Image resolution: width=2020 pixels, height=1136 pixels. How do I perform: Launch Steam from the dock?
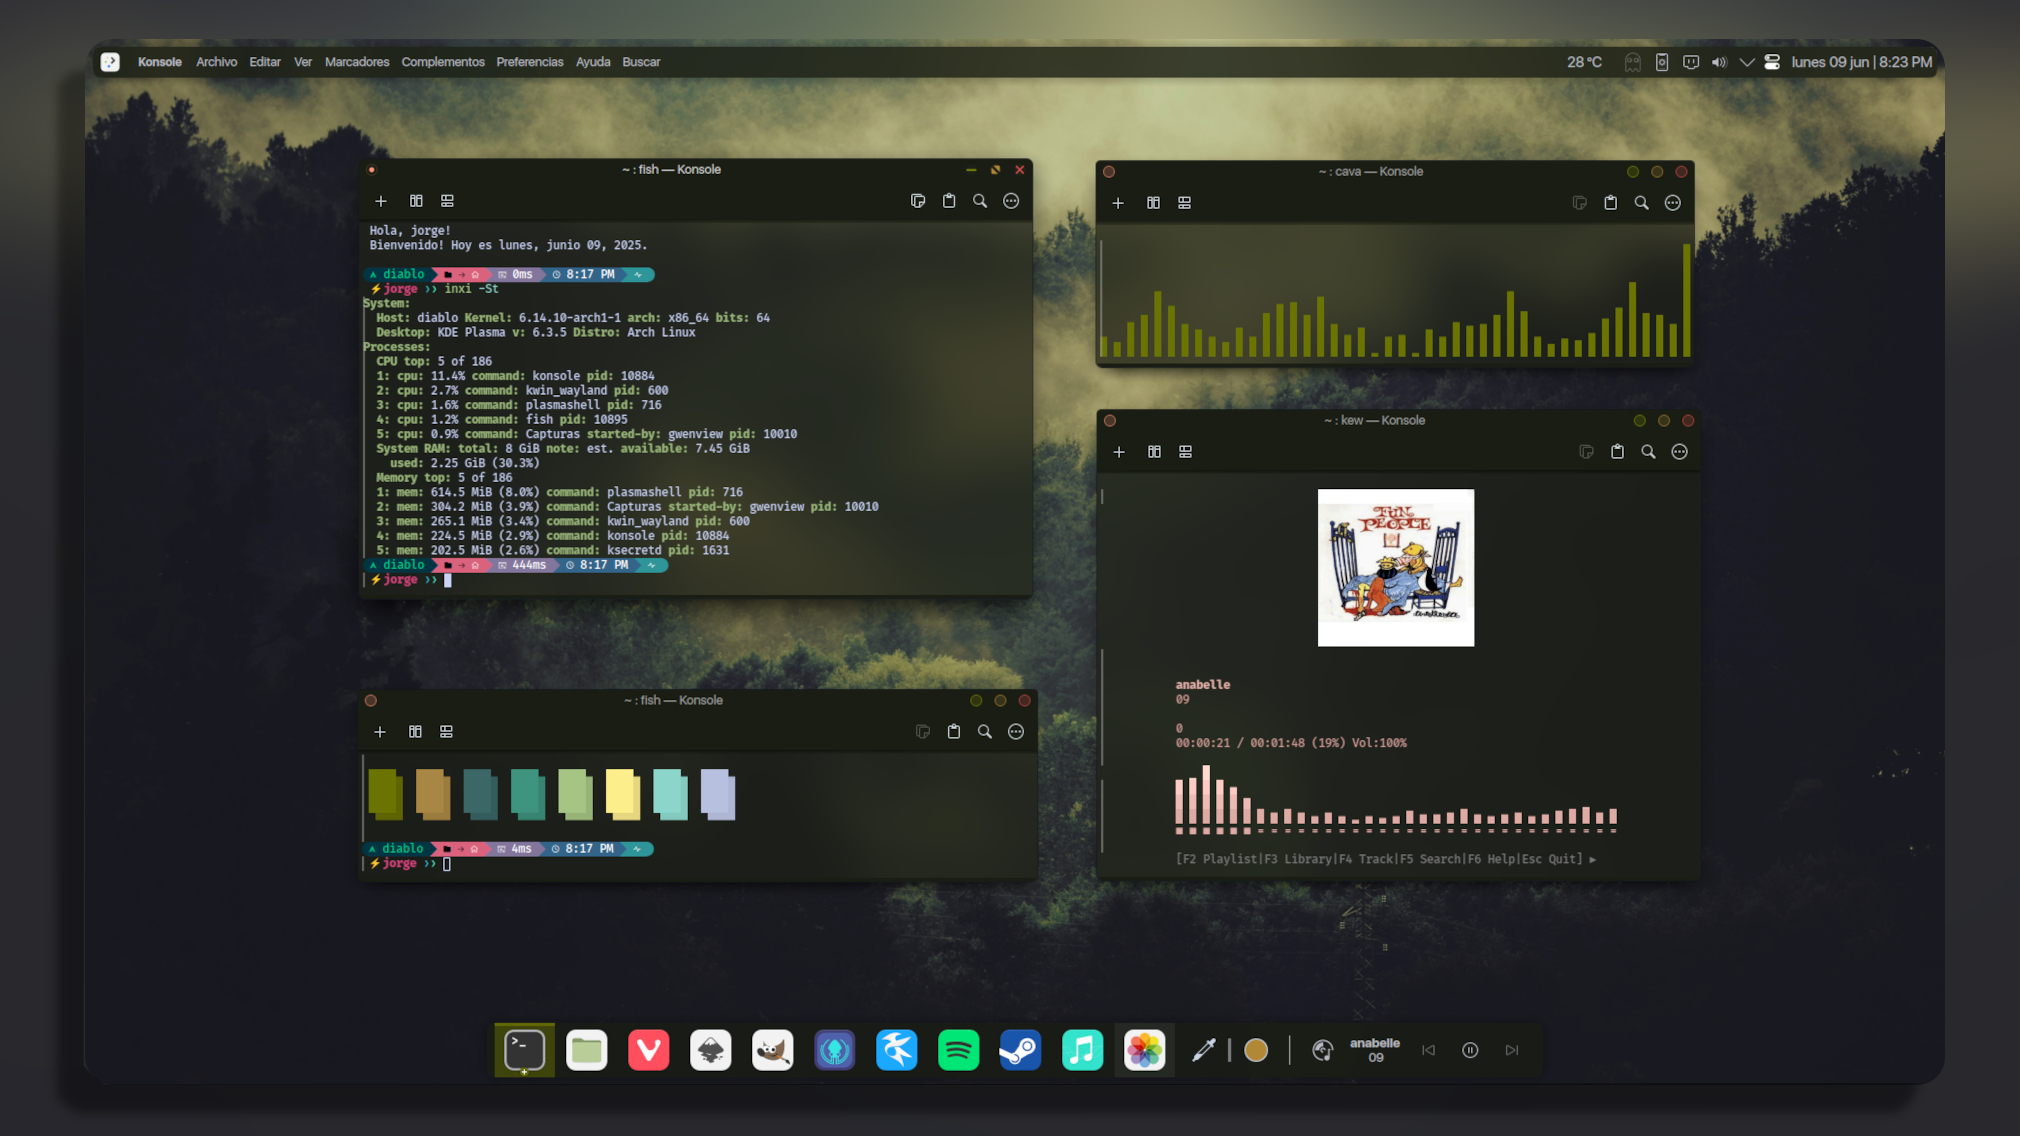point(1021,1050)
